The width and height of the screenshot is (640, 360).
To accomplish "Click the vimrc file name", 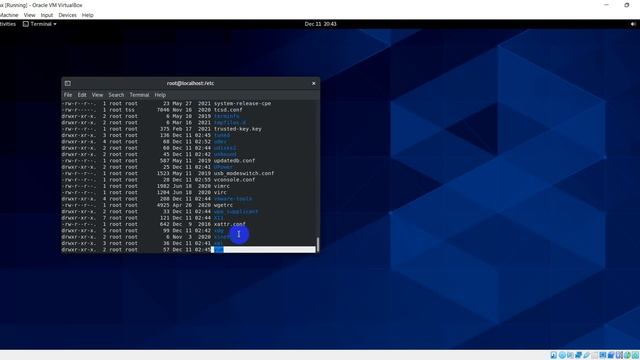I will [x=222, y=186].
